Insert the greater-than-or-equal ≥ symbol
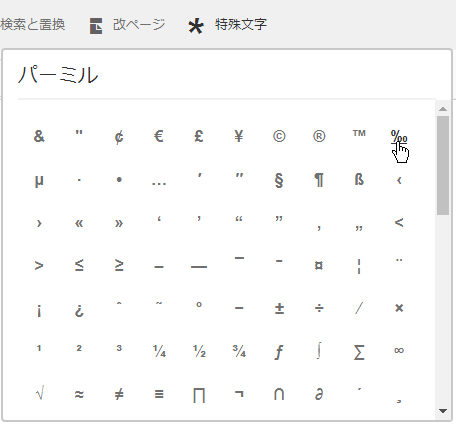 tap(119, 265)
